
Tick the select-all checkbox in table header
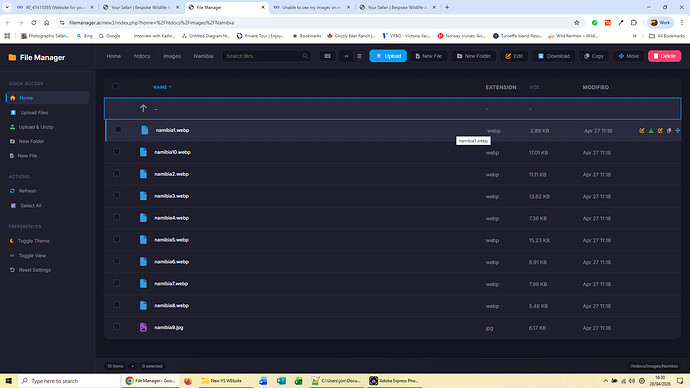116,86
